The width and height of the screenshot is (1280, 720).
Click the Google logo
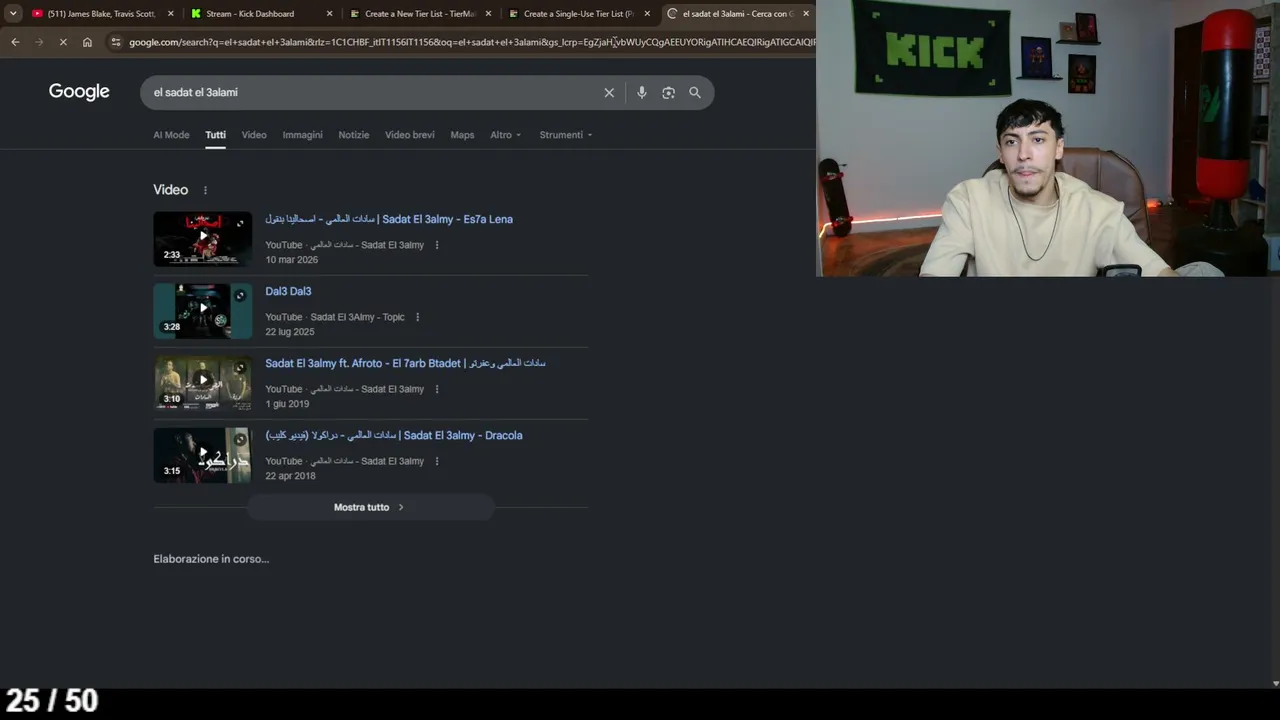79,92
